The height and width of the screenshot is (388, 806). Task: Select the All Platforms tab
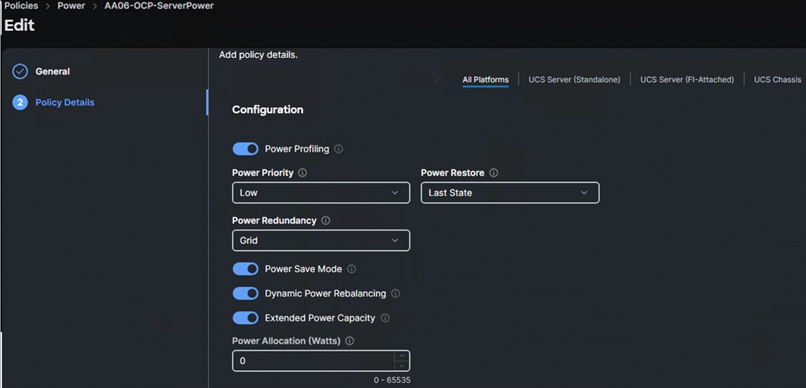[x=485, y=80]
